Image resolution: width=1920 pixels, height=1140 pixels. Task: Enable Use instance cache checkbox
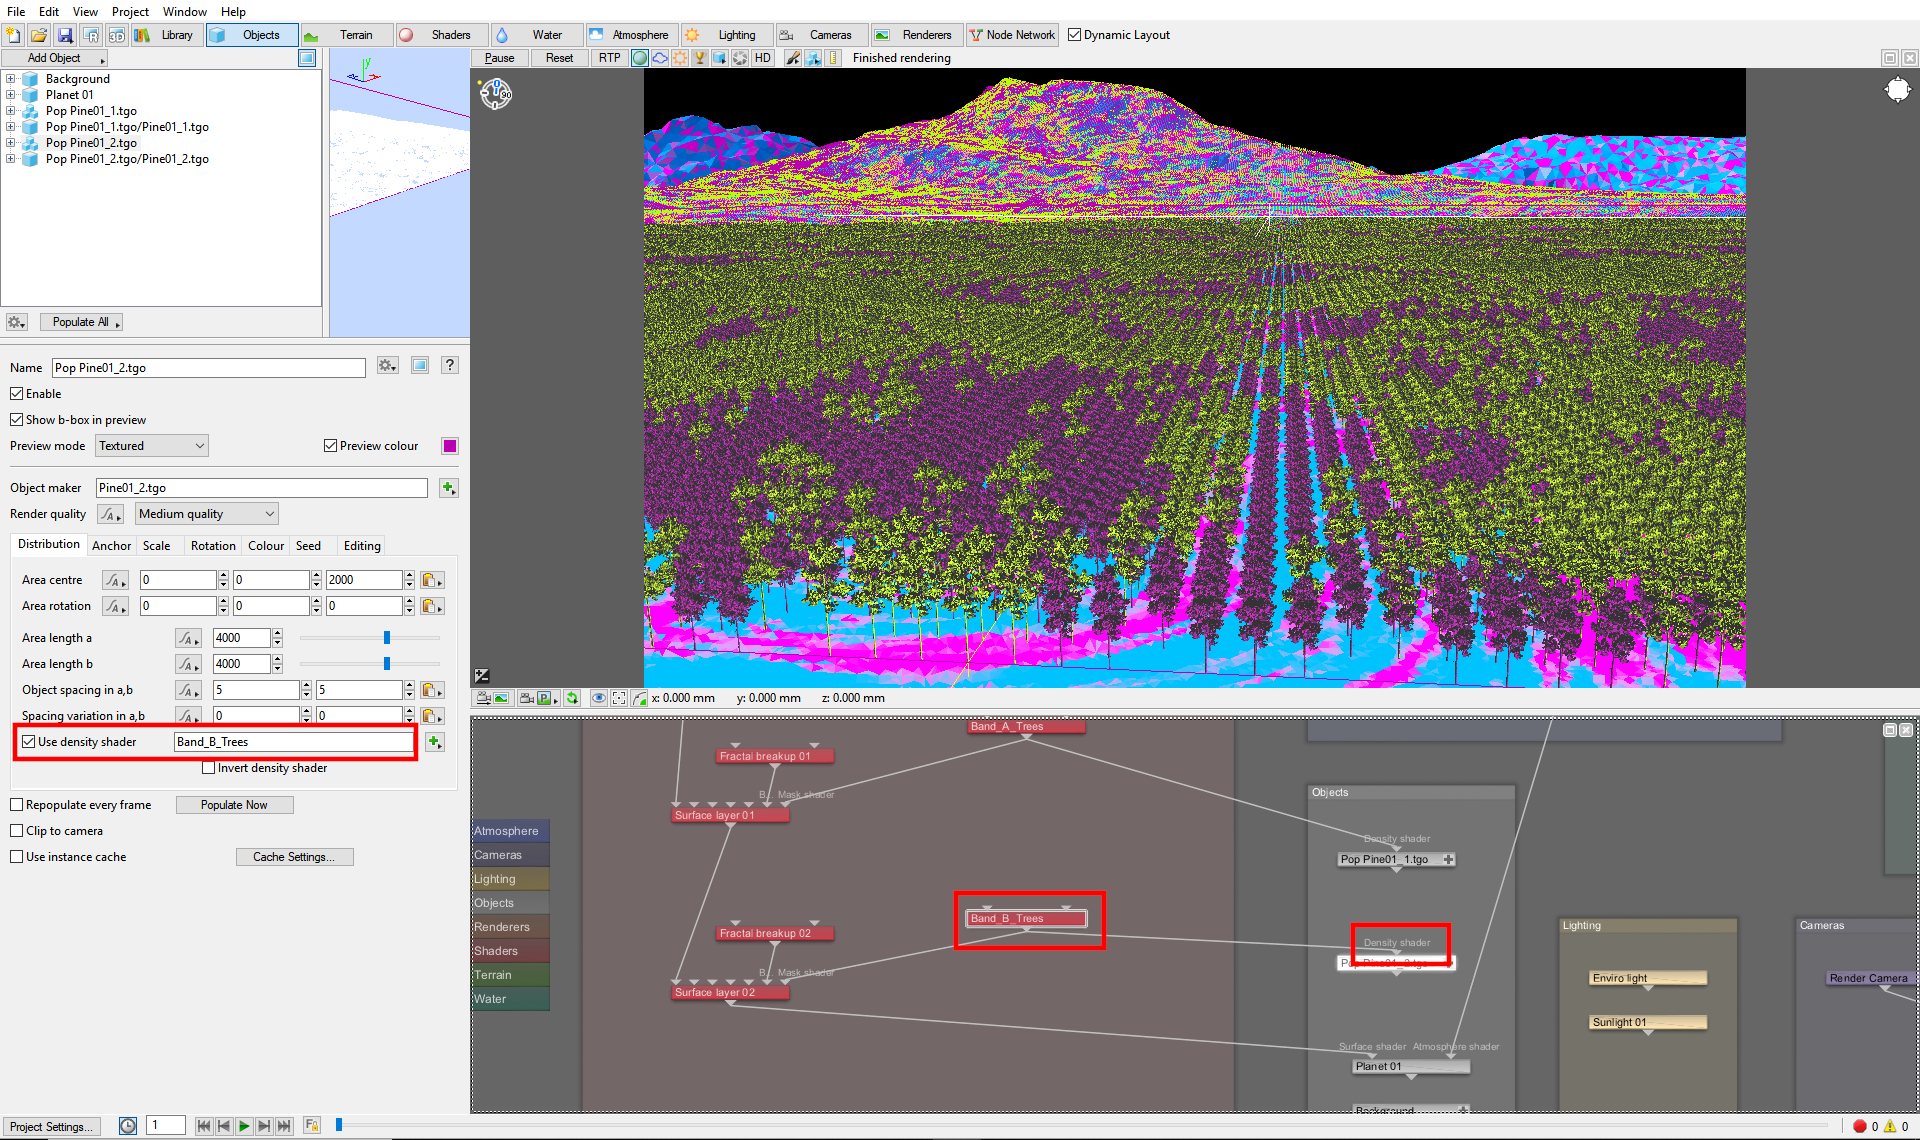coord(16,857)
